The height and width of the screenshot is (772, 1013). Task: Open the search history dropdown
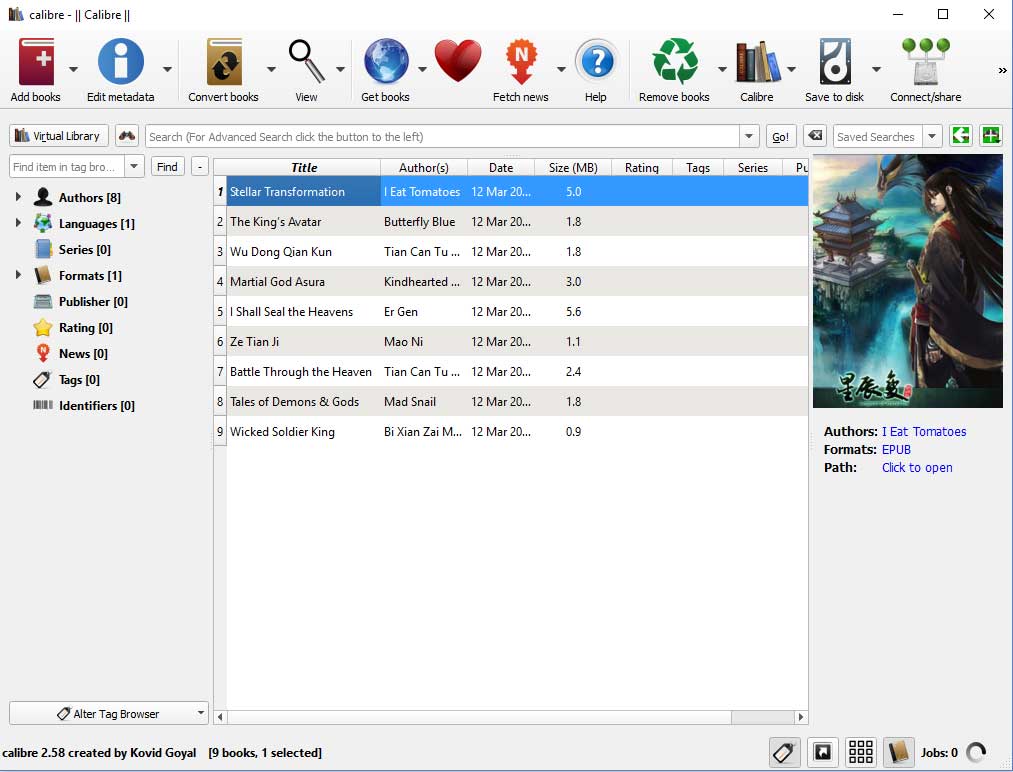click(749, 136)
